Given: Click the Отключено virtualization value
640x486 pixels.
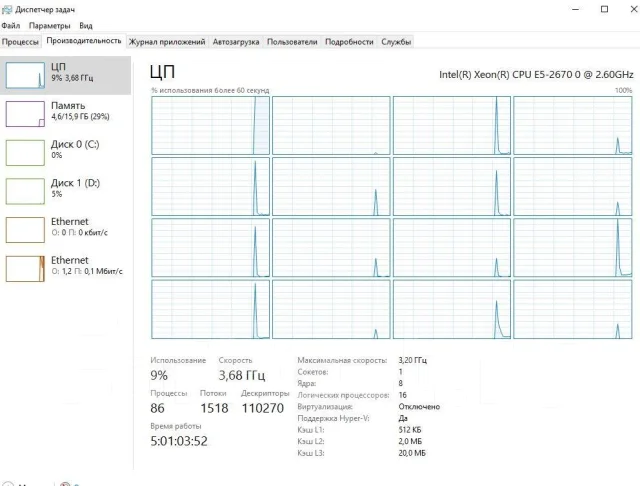Looking at the screenshot, I should (x=419, y=406).
